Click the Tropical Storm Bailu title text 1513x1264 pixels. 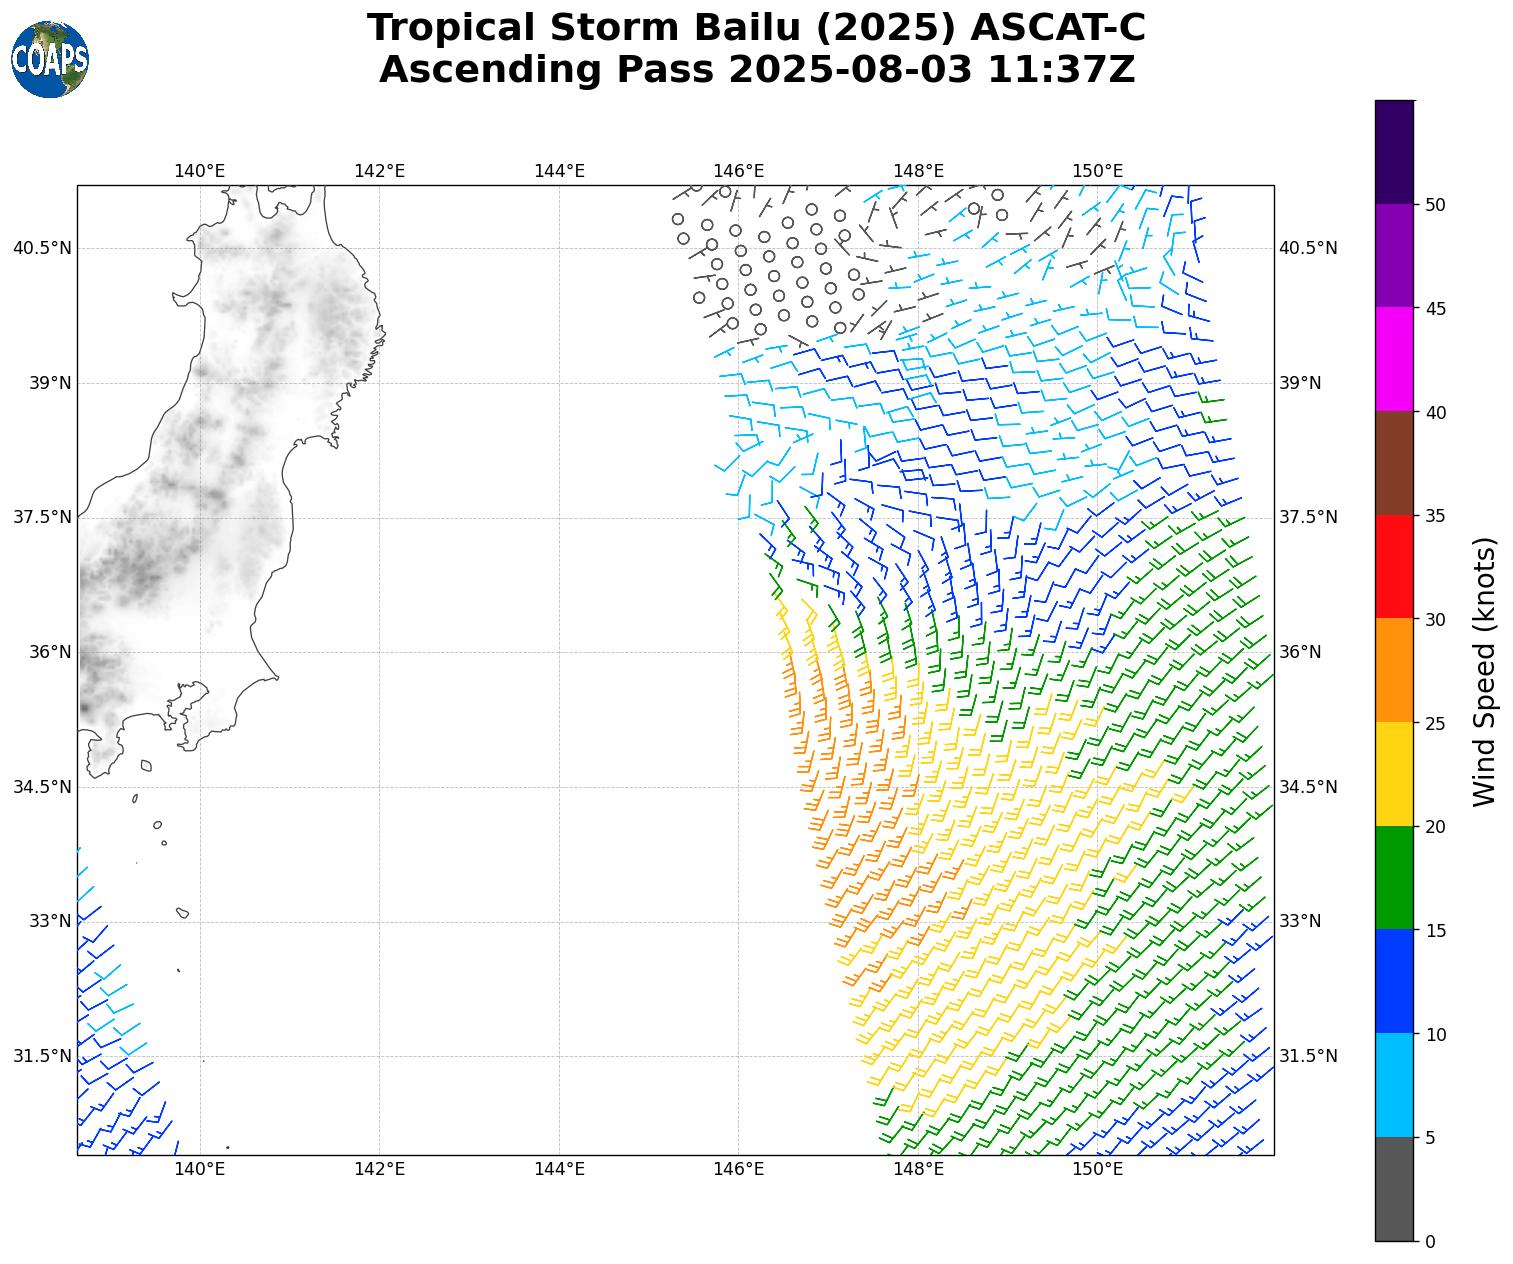[x=756, y=28]
